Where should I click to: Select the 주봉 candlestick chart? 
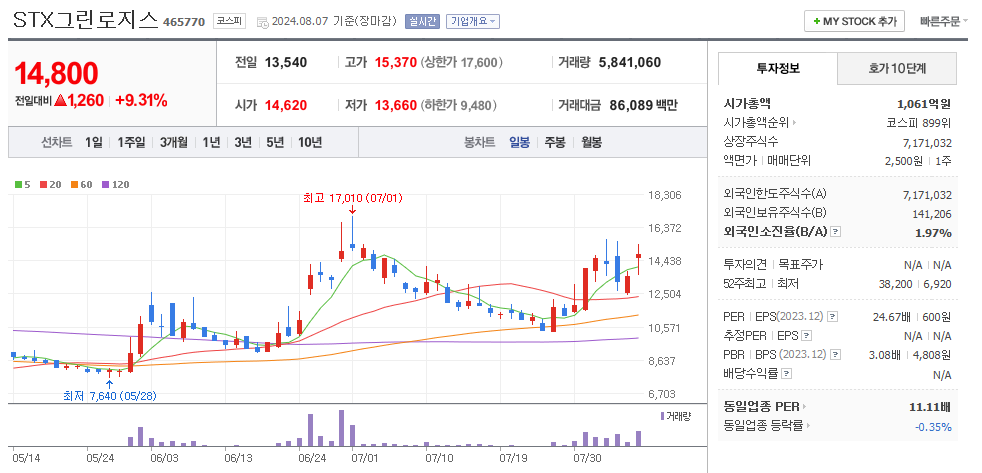tap(554, 142)
